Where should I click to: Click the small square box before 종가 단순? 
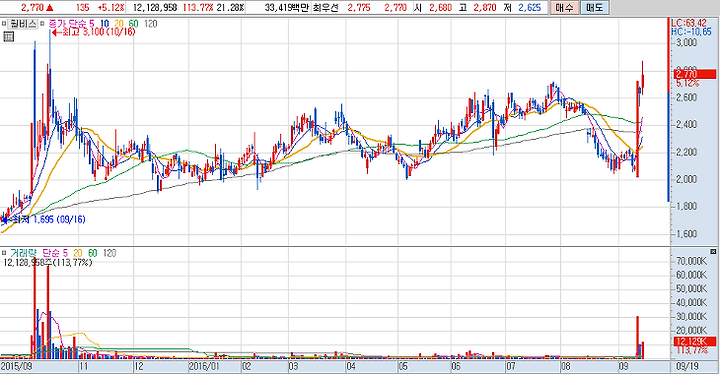click(x=43, y=24)
